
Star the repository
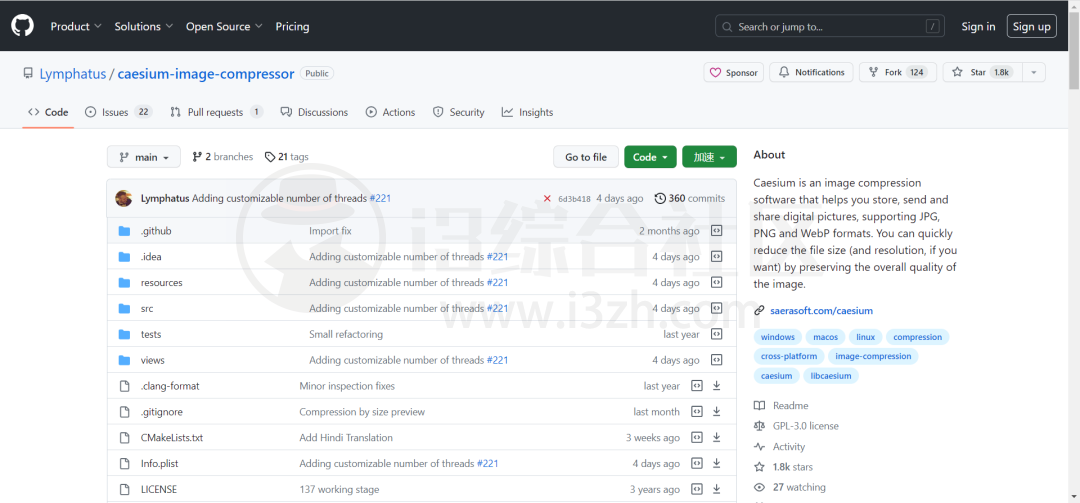pyautogui.click(x=983, y=72)
